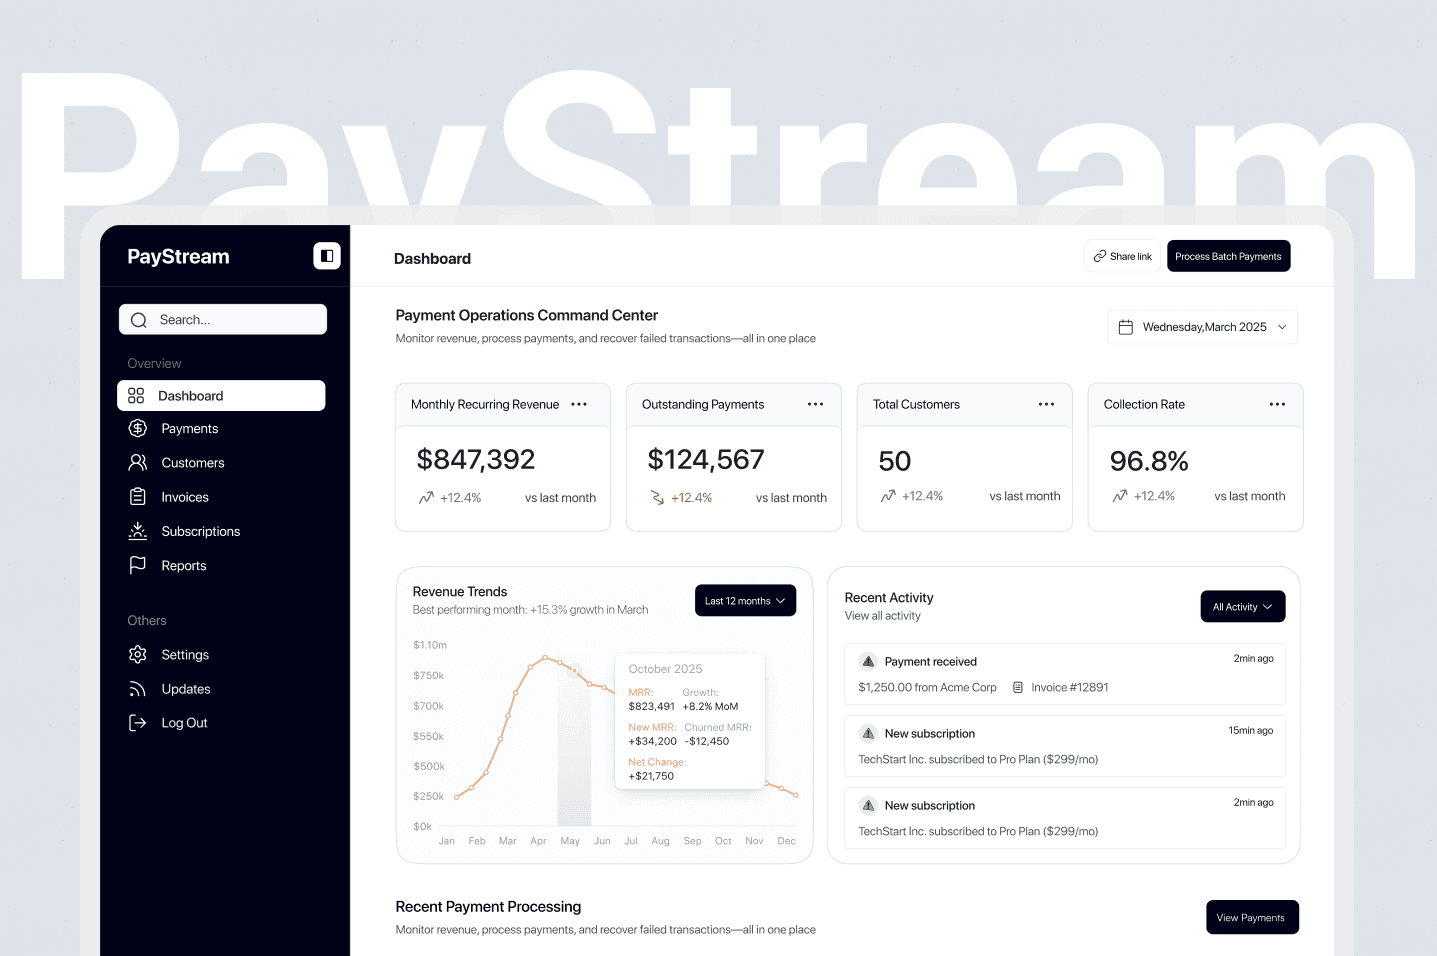Click the 96.8% collection rate value

pos(1149,461)
